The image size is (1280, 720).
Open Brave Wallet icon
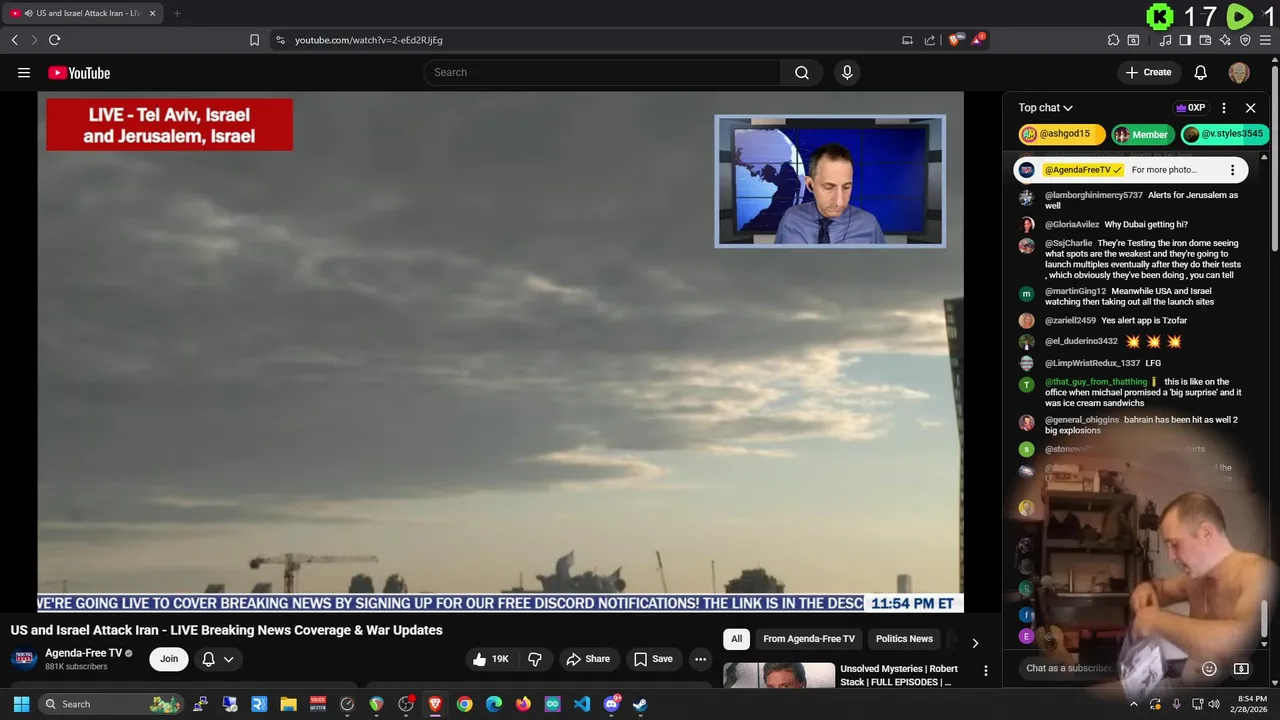coord(1205,40)
